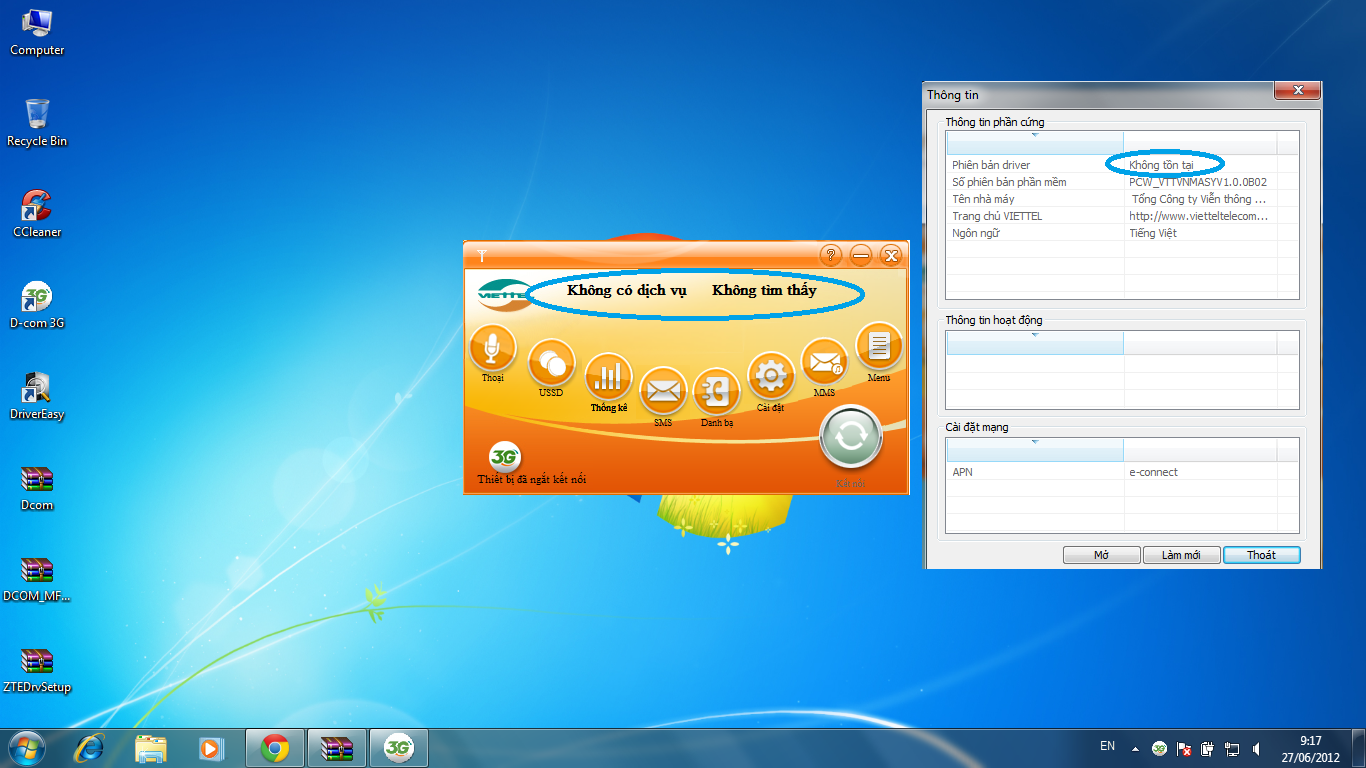The image size is (1366, 768).
Task: Open the SMS messages icon
Action: tap(663, 391)
